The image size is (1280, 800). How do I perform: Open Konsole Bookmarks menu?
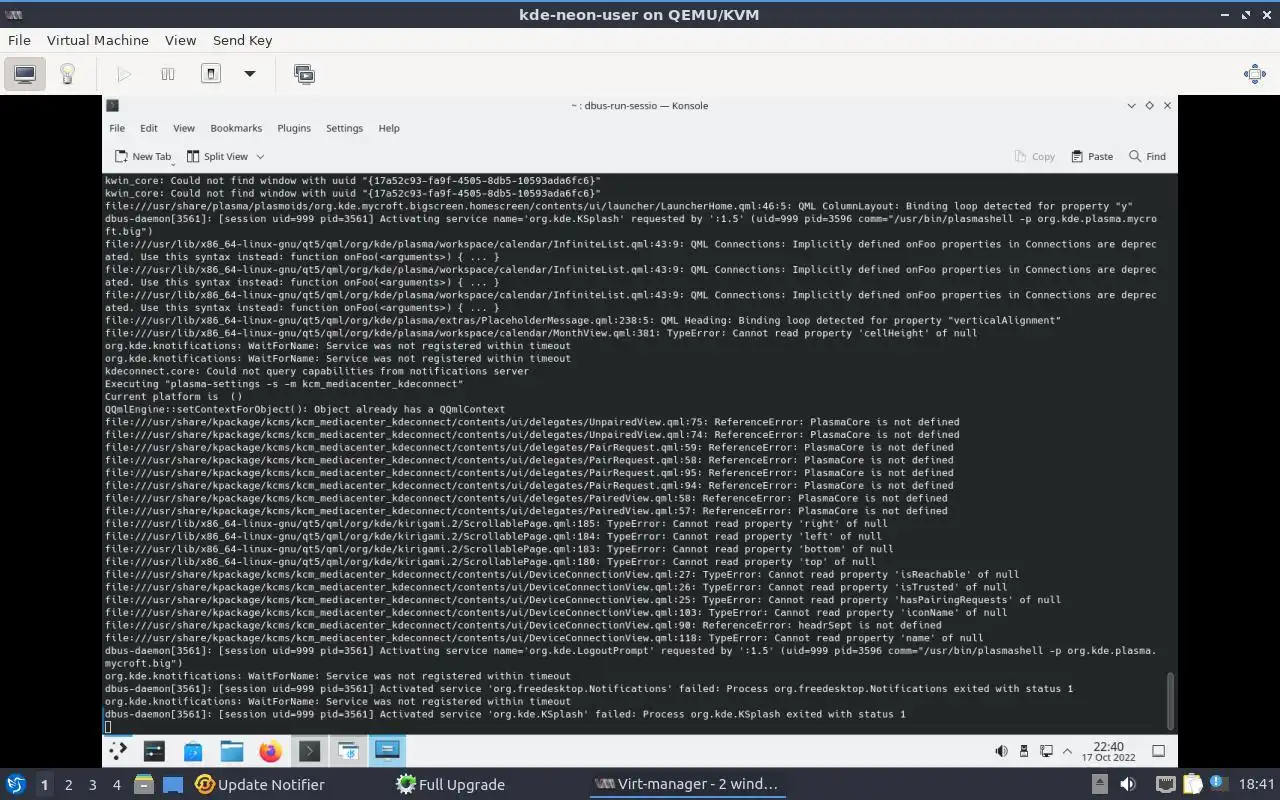tap(236, 128)
